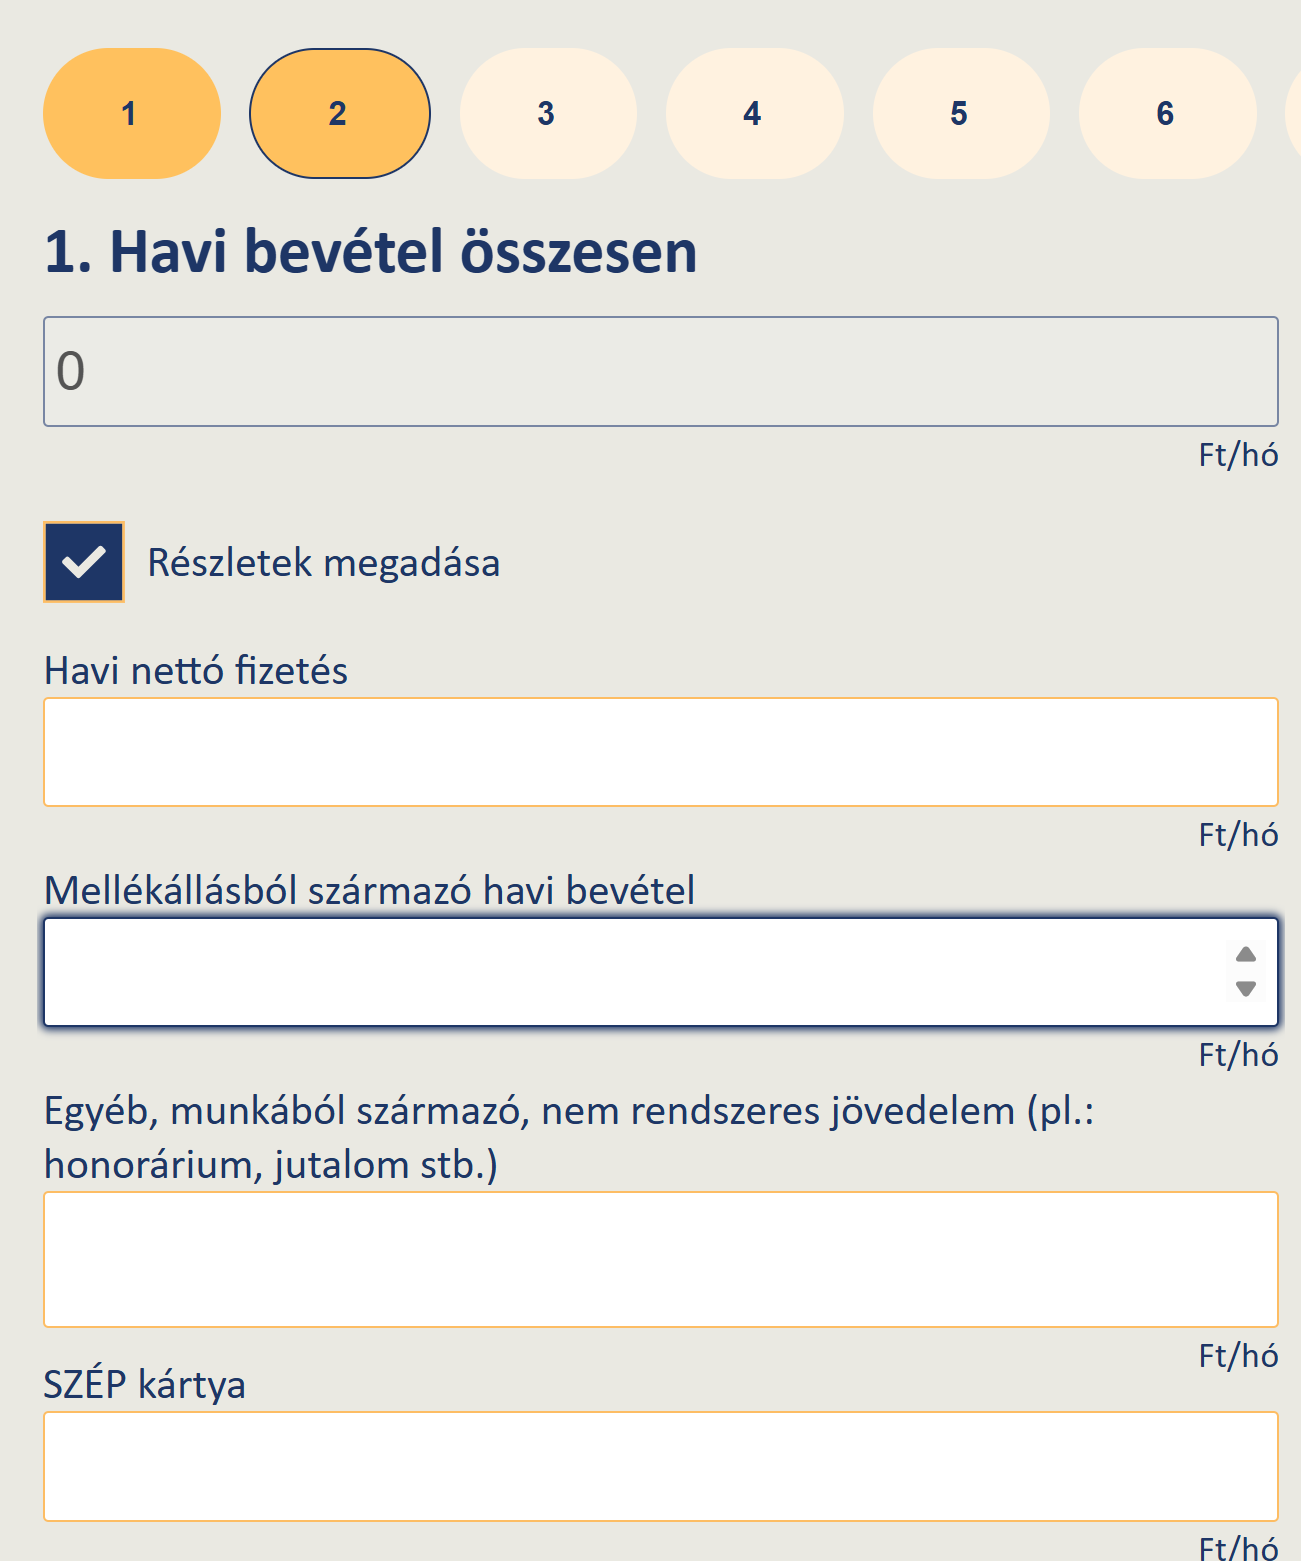Click the Részletek megadása label

coord(324,563)
